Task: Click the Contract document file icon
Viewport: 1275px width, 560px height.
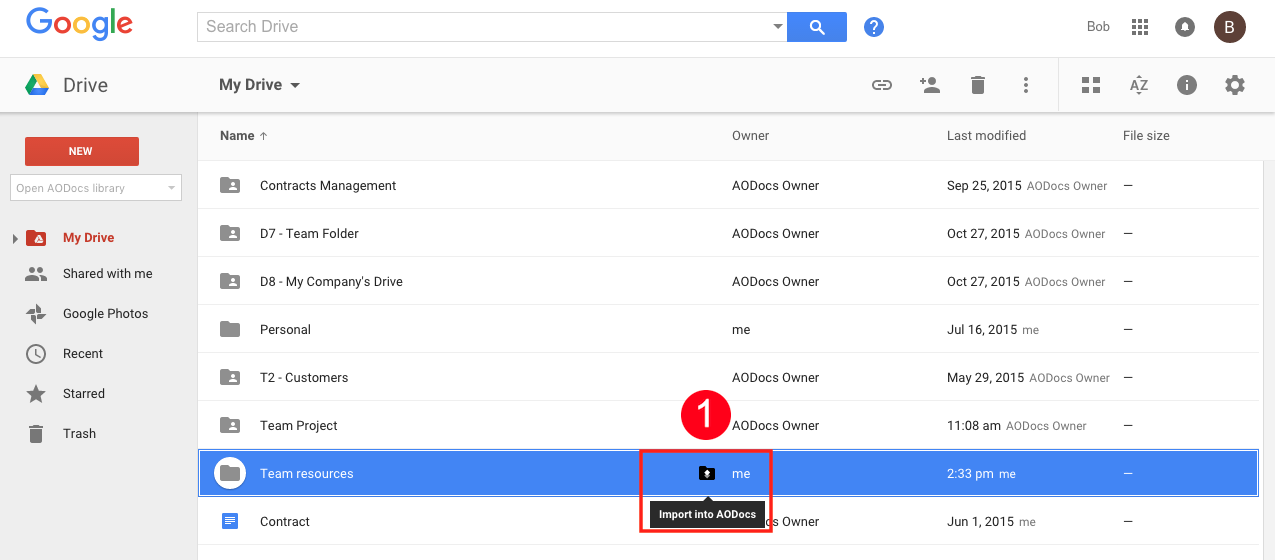Action: click(230, 521)
